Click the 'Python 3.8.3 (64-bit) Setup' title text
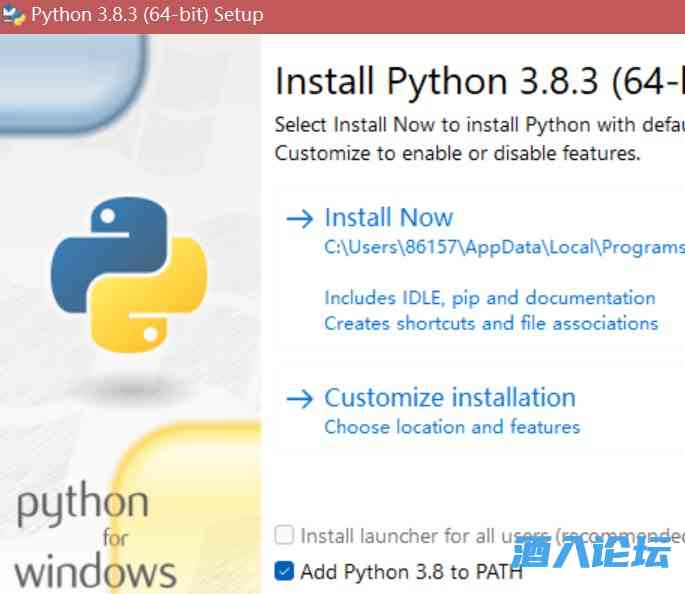685x594 pixels. (x=148, y=15)
